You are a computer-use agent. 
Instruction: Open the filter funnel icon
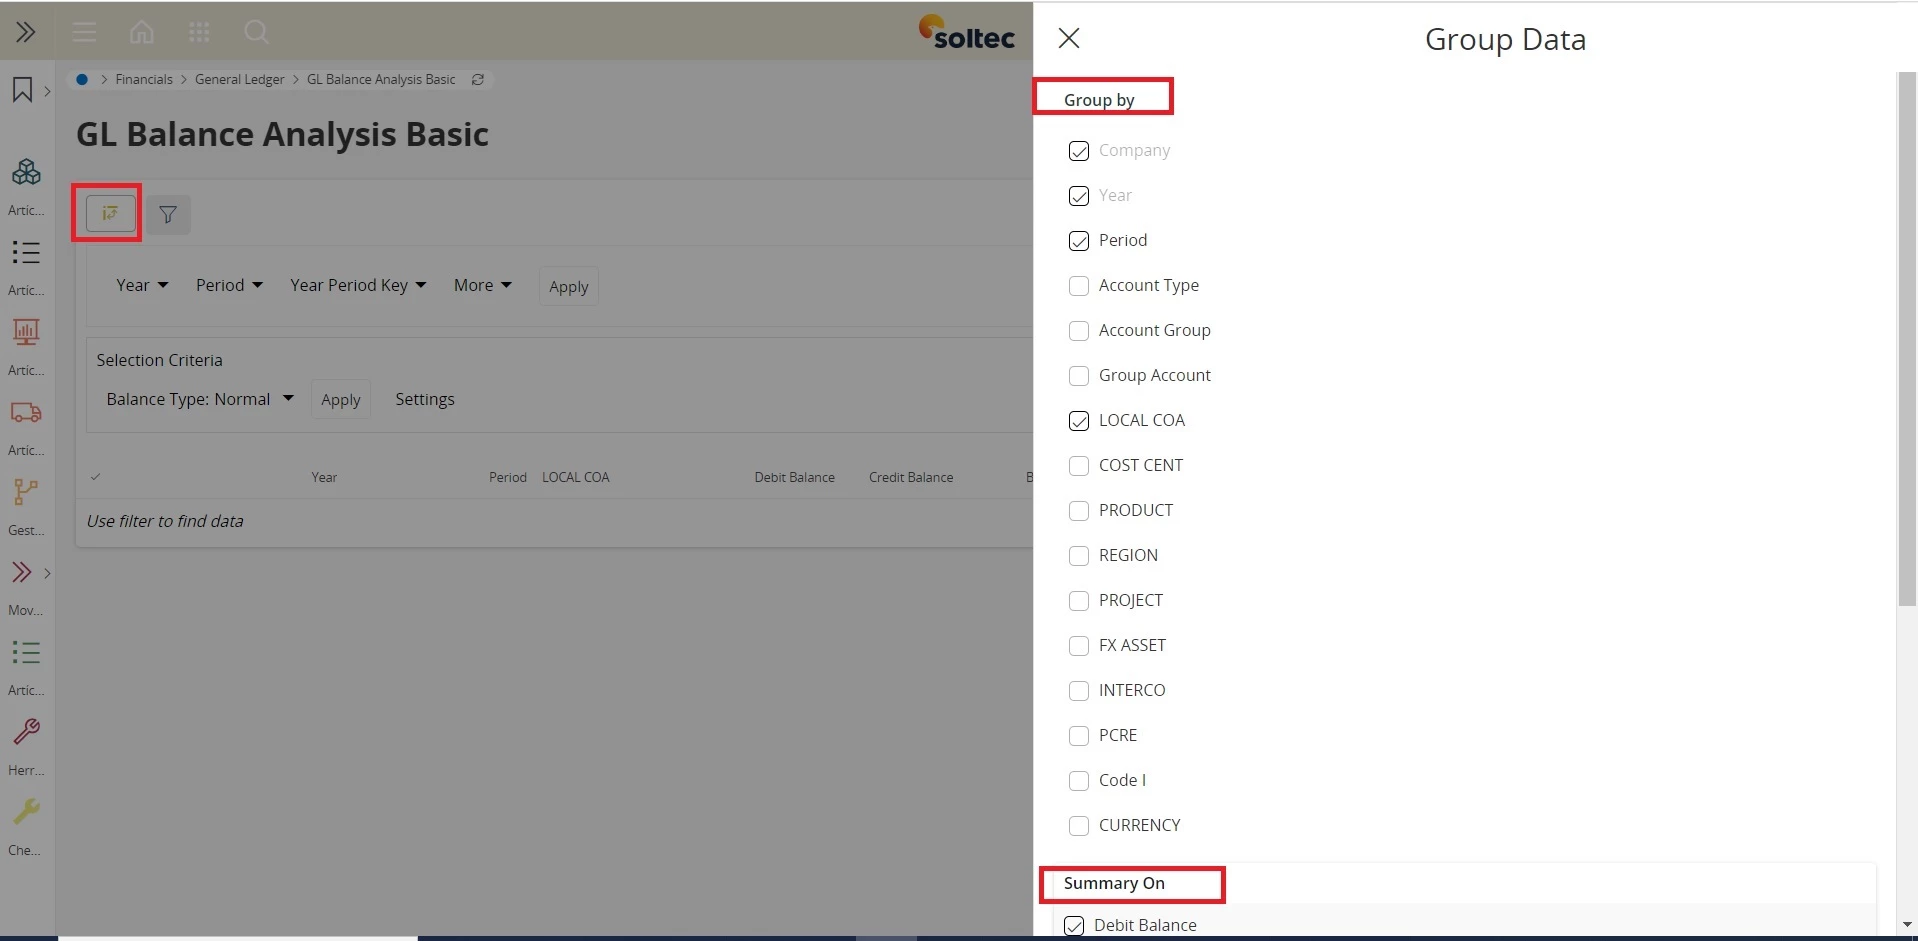coord(168,214)
